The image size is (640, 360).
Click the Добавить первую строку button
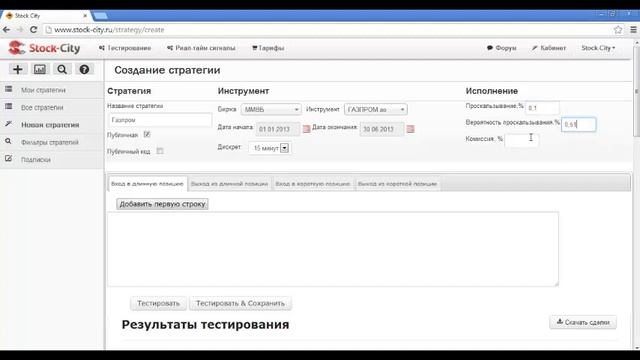point(162,204)
